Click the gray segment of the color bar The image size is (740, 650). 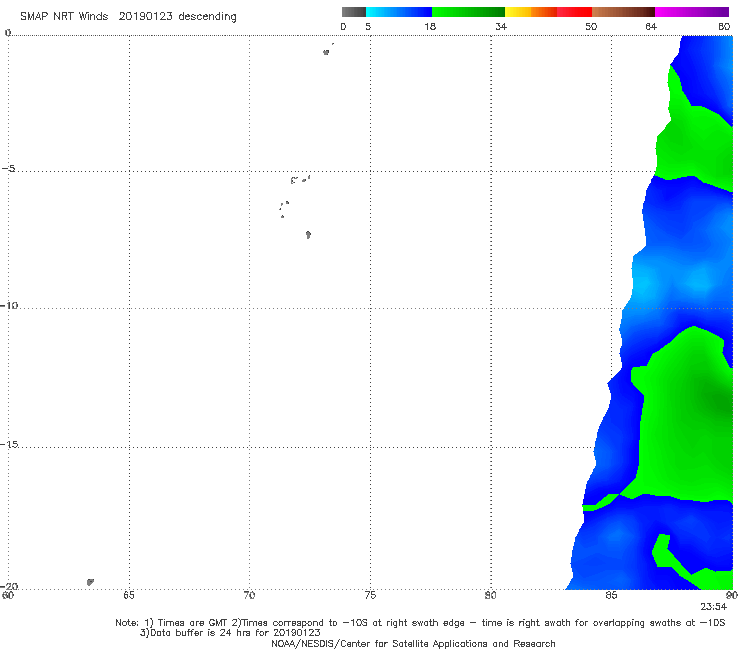(x=354, y=12)
